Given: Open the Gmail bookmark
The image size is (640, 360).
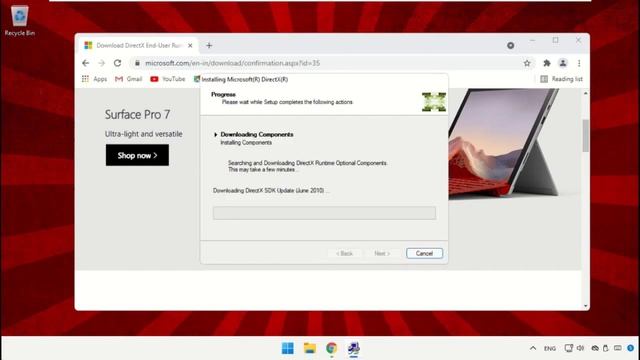Looking at the screenshot, I should click(x=129, y=79).
